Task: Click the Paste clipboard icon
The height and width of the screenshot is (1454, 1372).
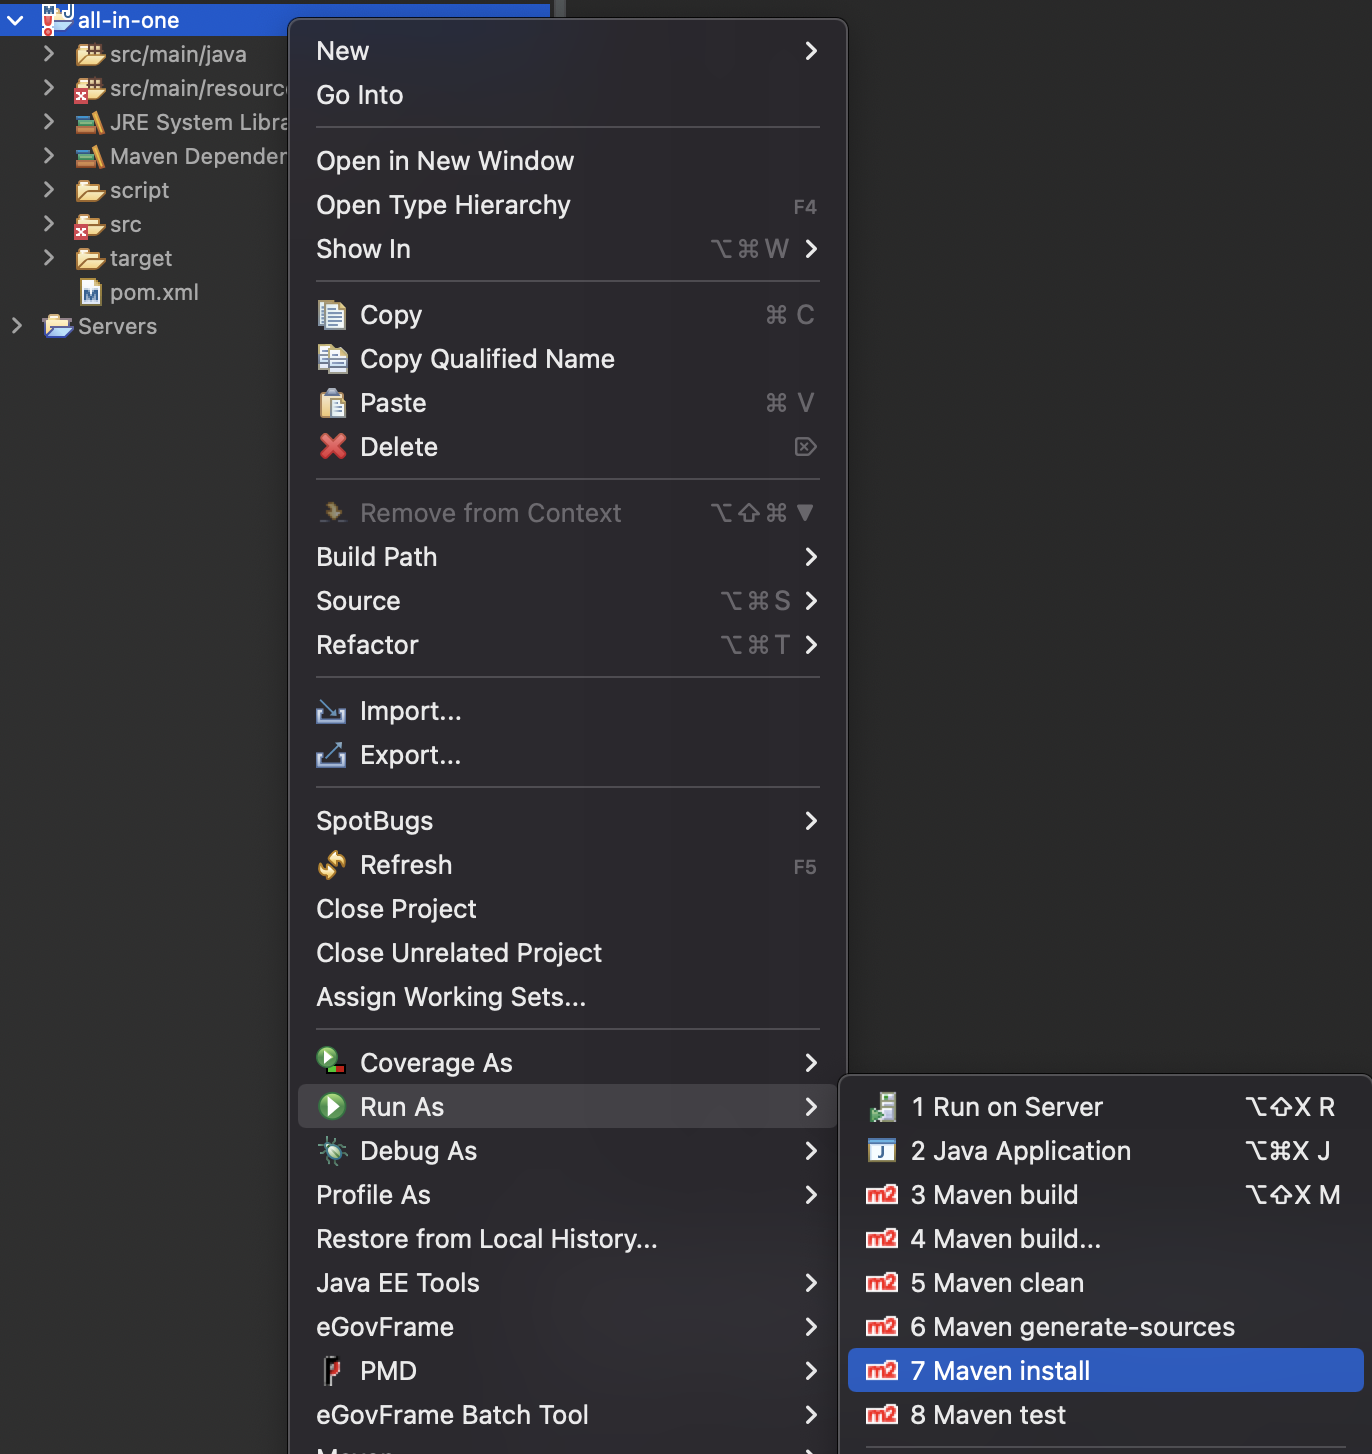Action: tap(332, 403)
